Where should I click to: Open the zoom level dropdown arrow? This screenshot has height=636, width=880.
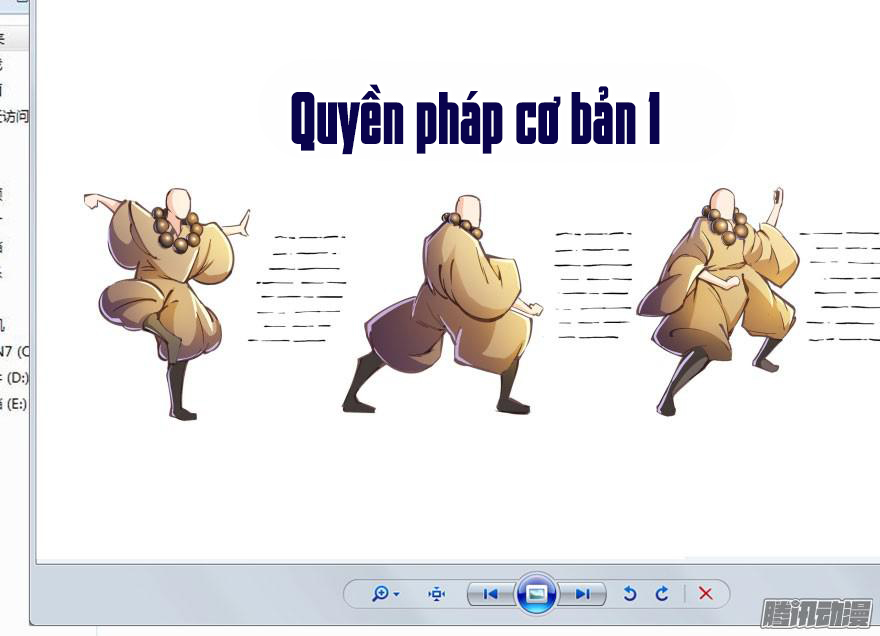click(394, 593)
